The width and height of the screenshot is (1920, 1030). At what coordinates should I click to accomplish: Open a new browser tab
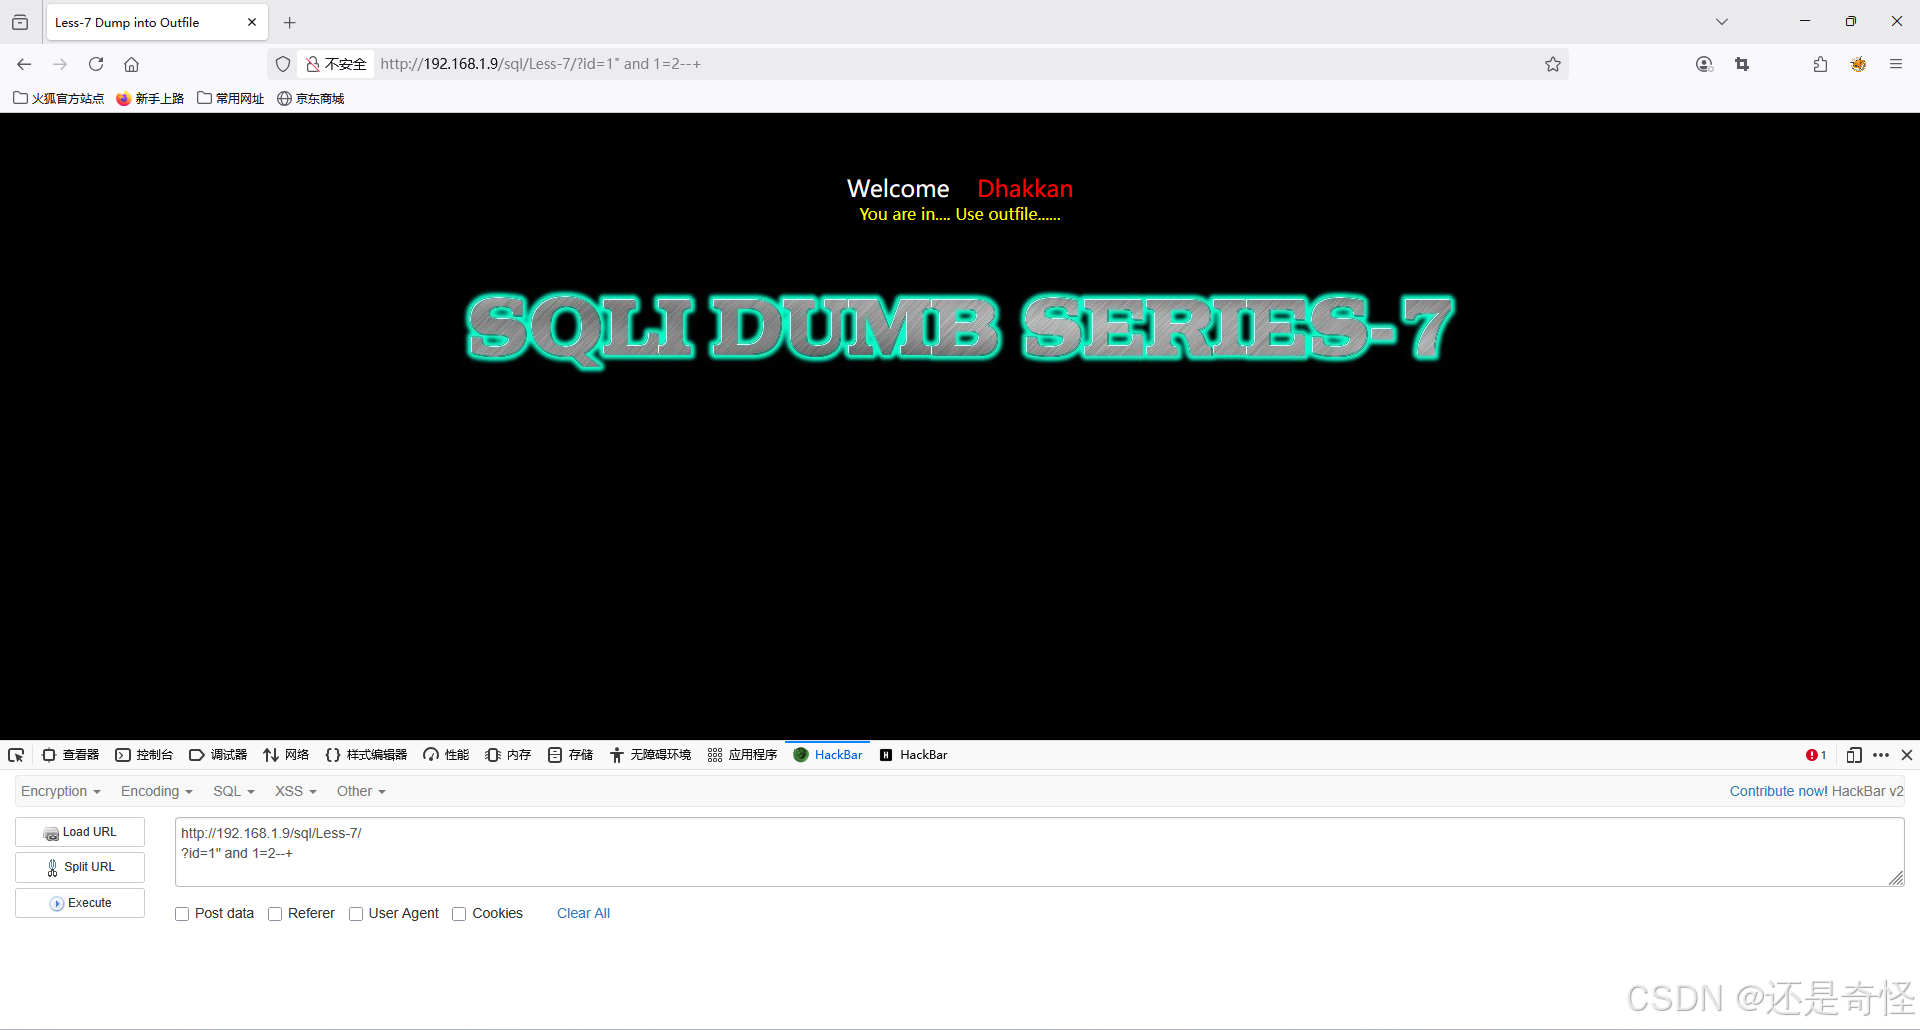pos(290,22)
